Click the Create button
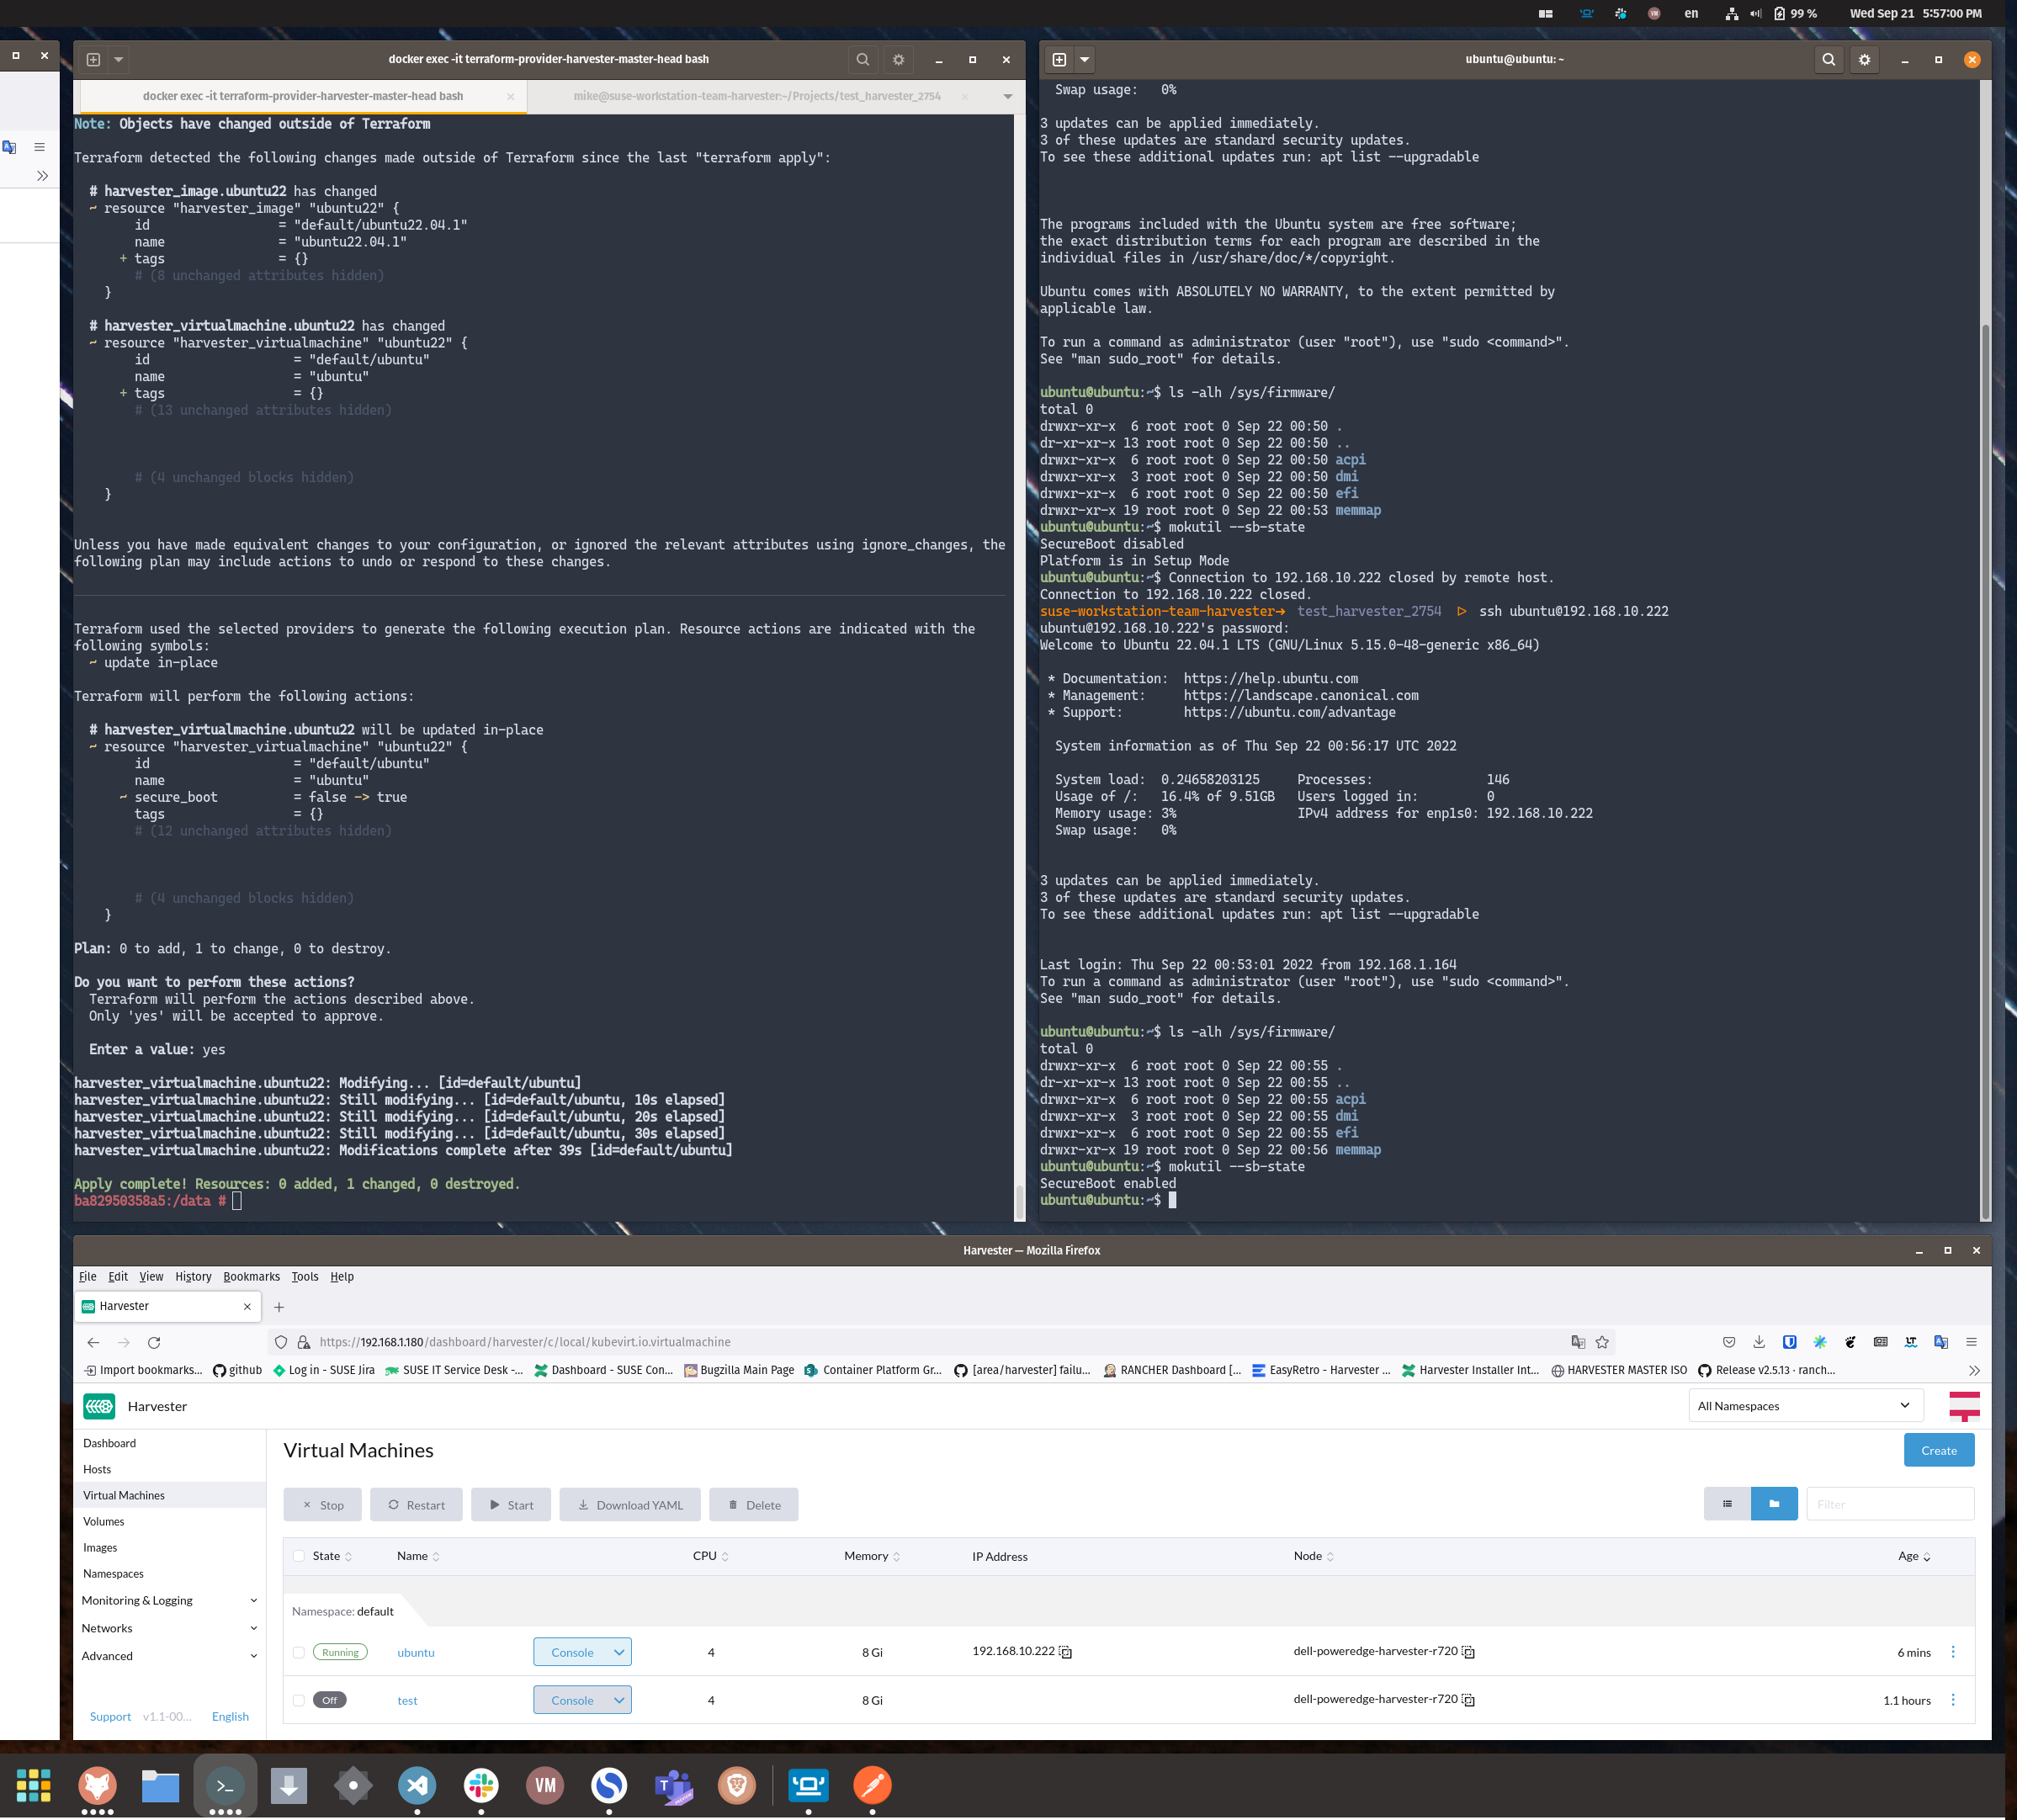This screenshot has height=1820, width=2017. click(1939, 1449)
